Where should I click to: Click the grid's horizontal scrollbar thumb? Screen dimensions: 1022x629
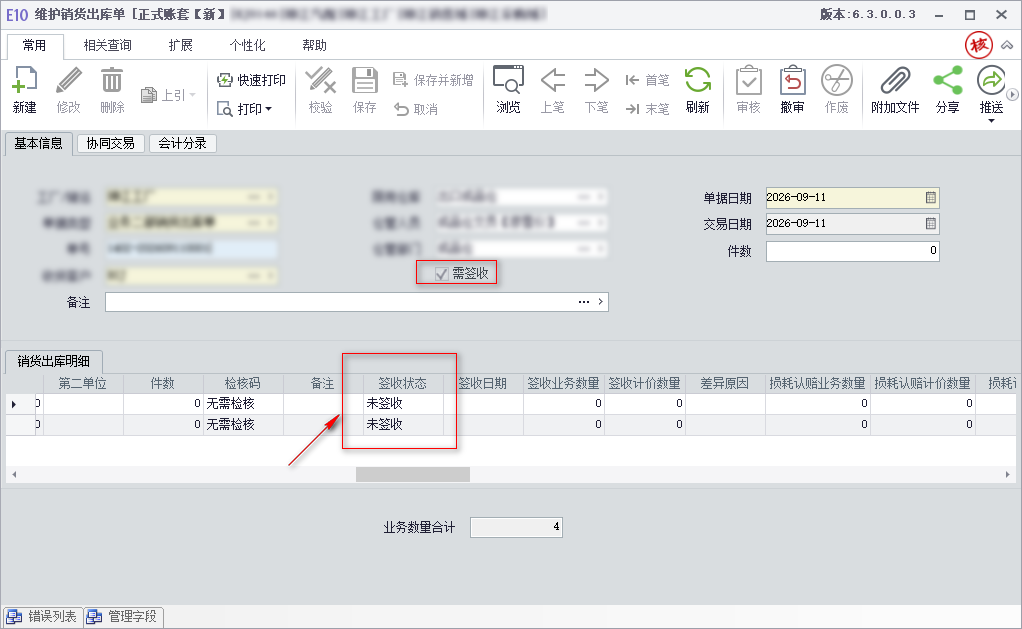413,475
